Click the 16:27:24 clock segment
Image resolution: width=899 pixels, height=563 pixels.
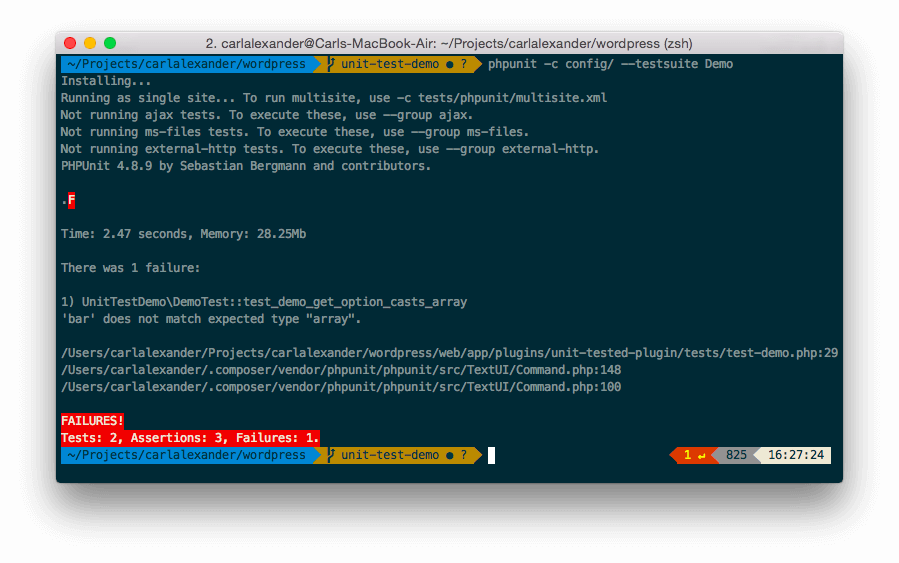coord(795,455)
